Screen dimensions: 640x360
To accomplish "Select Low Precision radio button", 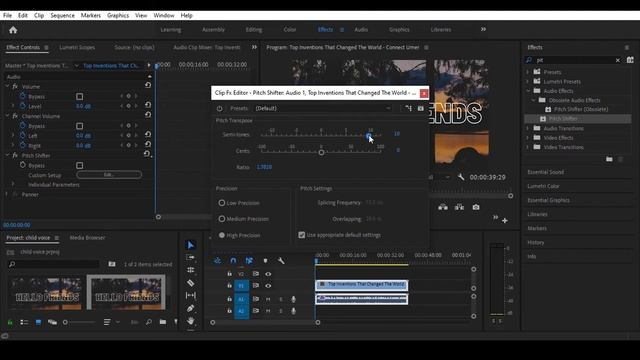I will [222, 202].
